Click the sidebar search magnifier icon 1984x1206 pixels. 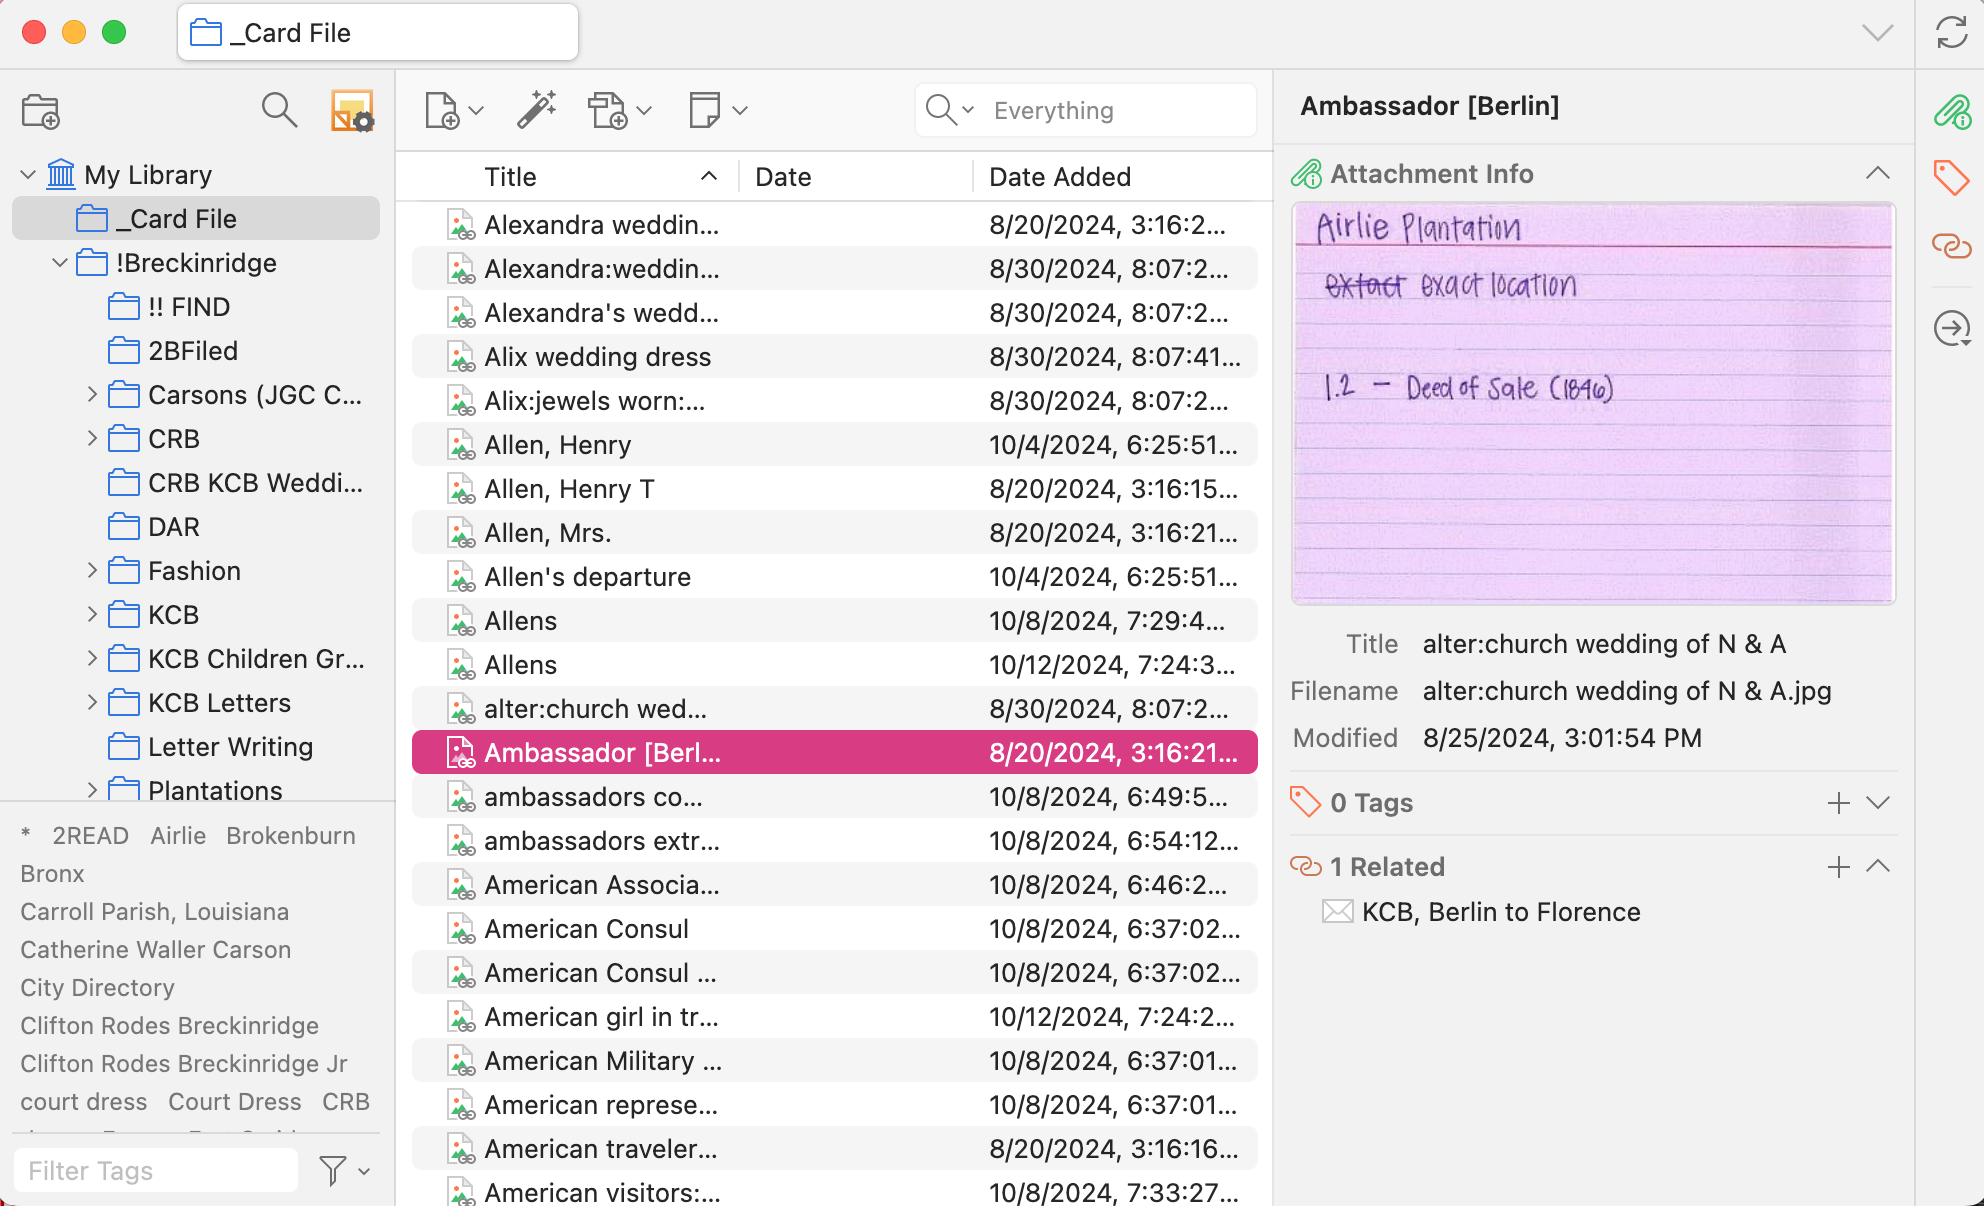click(x=279, y=110)
